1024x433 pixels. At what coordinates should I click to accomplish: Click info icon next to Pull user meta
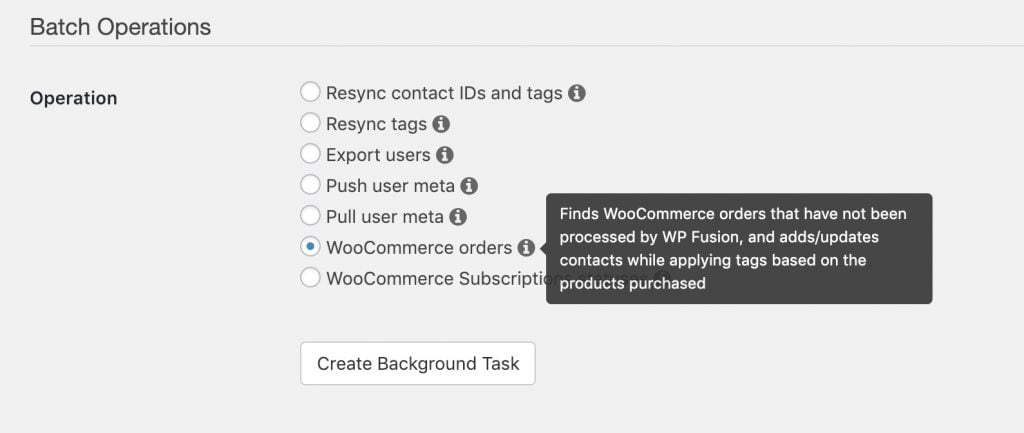[458, 217]
